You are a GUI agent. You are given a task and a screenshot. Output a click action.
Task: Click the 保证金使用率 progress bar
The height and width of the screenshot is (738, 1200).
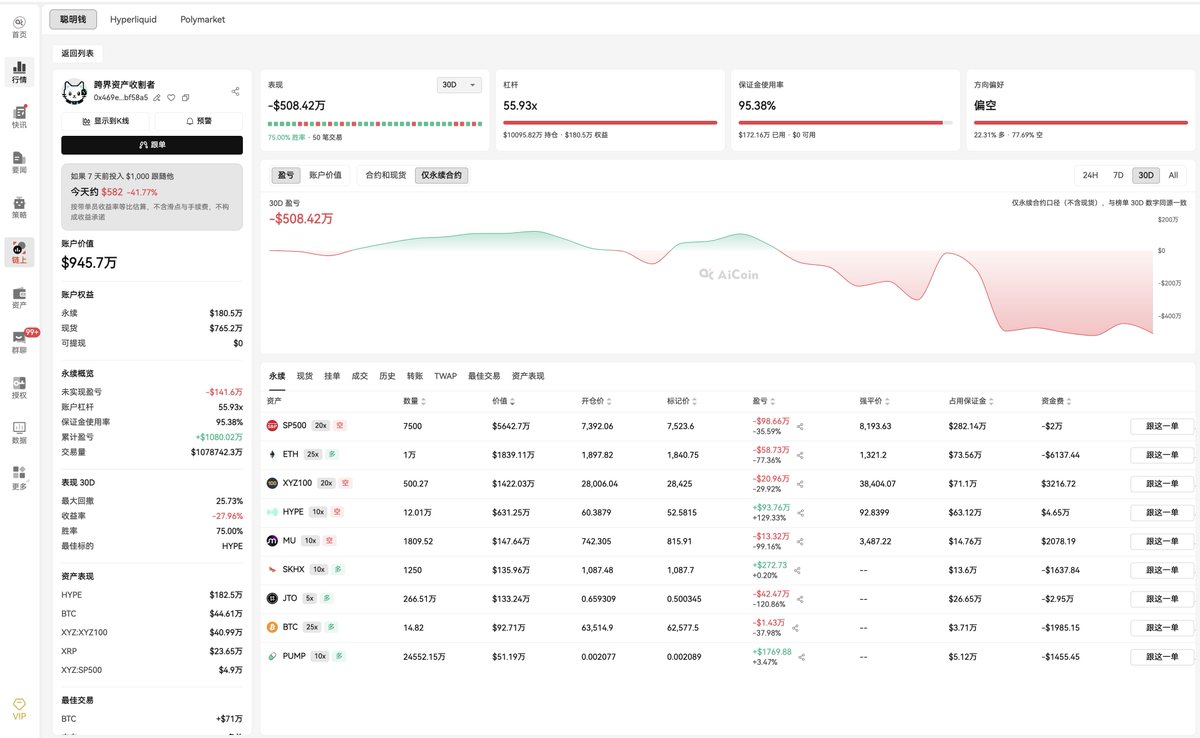click(x=845, y=123)
